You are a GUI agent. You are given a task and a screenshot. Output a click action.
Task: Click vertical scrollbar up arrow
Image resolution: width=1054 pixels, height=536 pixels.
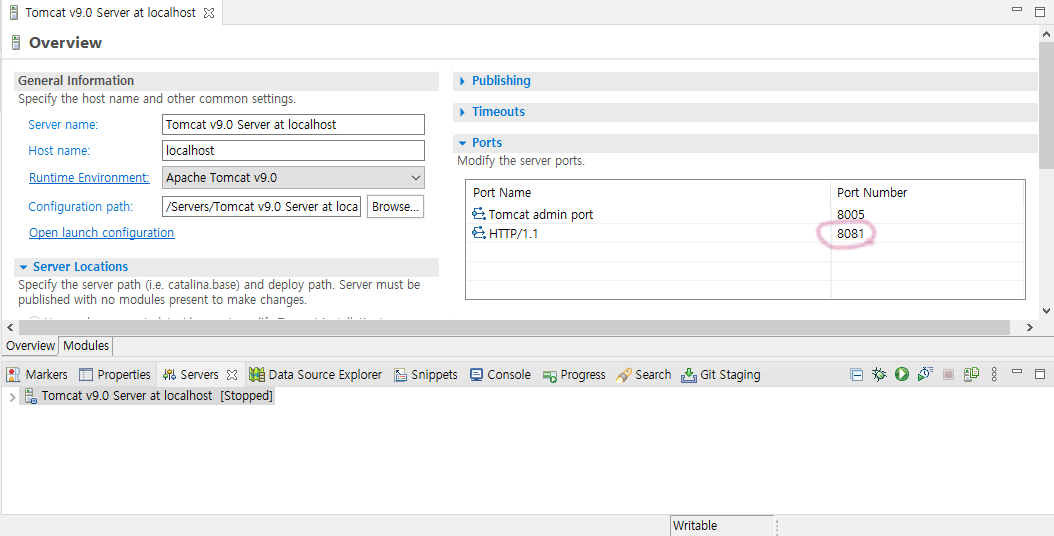(x=1046, y=33)
